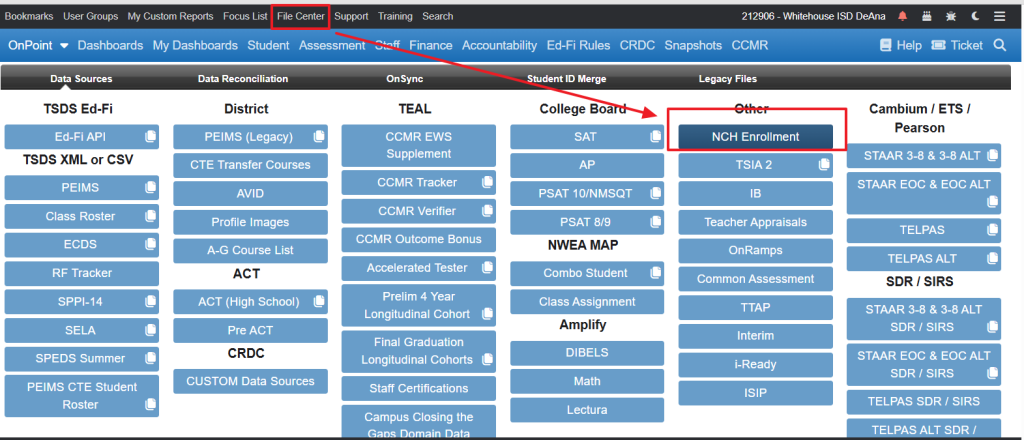Select the CUSTOM Data Sources button
Image resolution: width=1024 pixels, height=440 pixels.
point(250,381)
